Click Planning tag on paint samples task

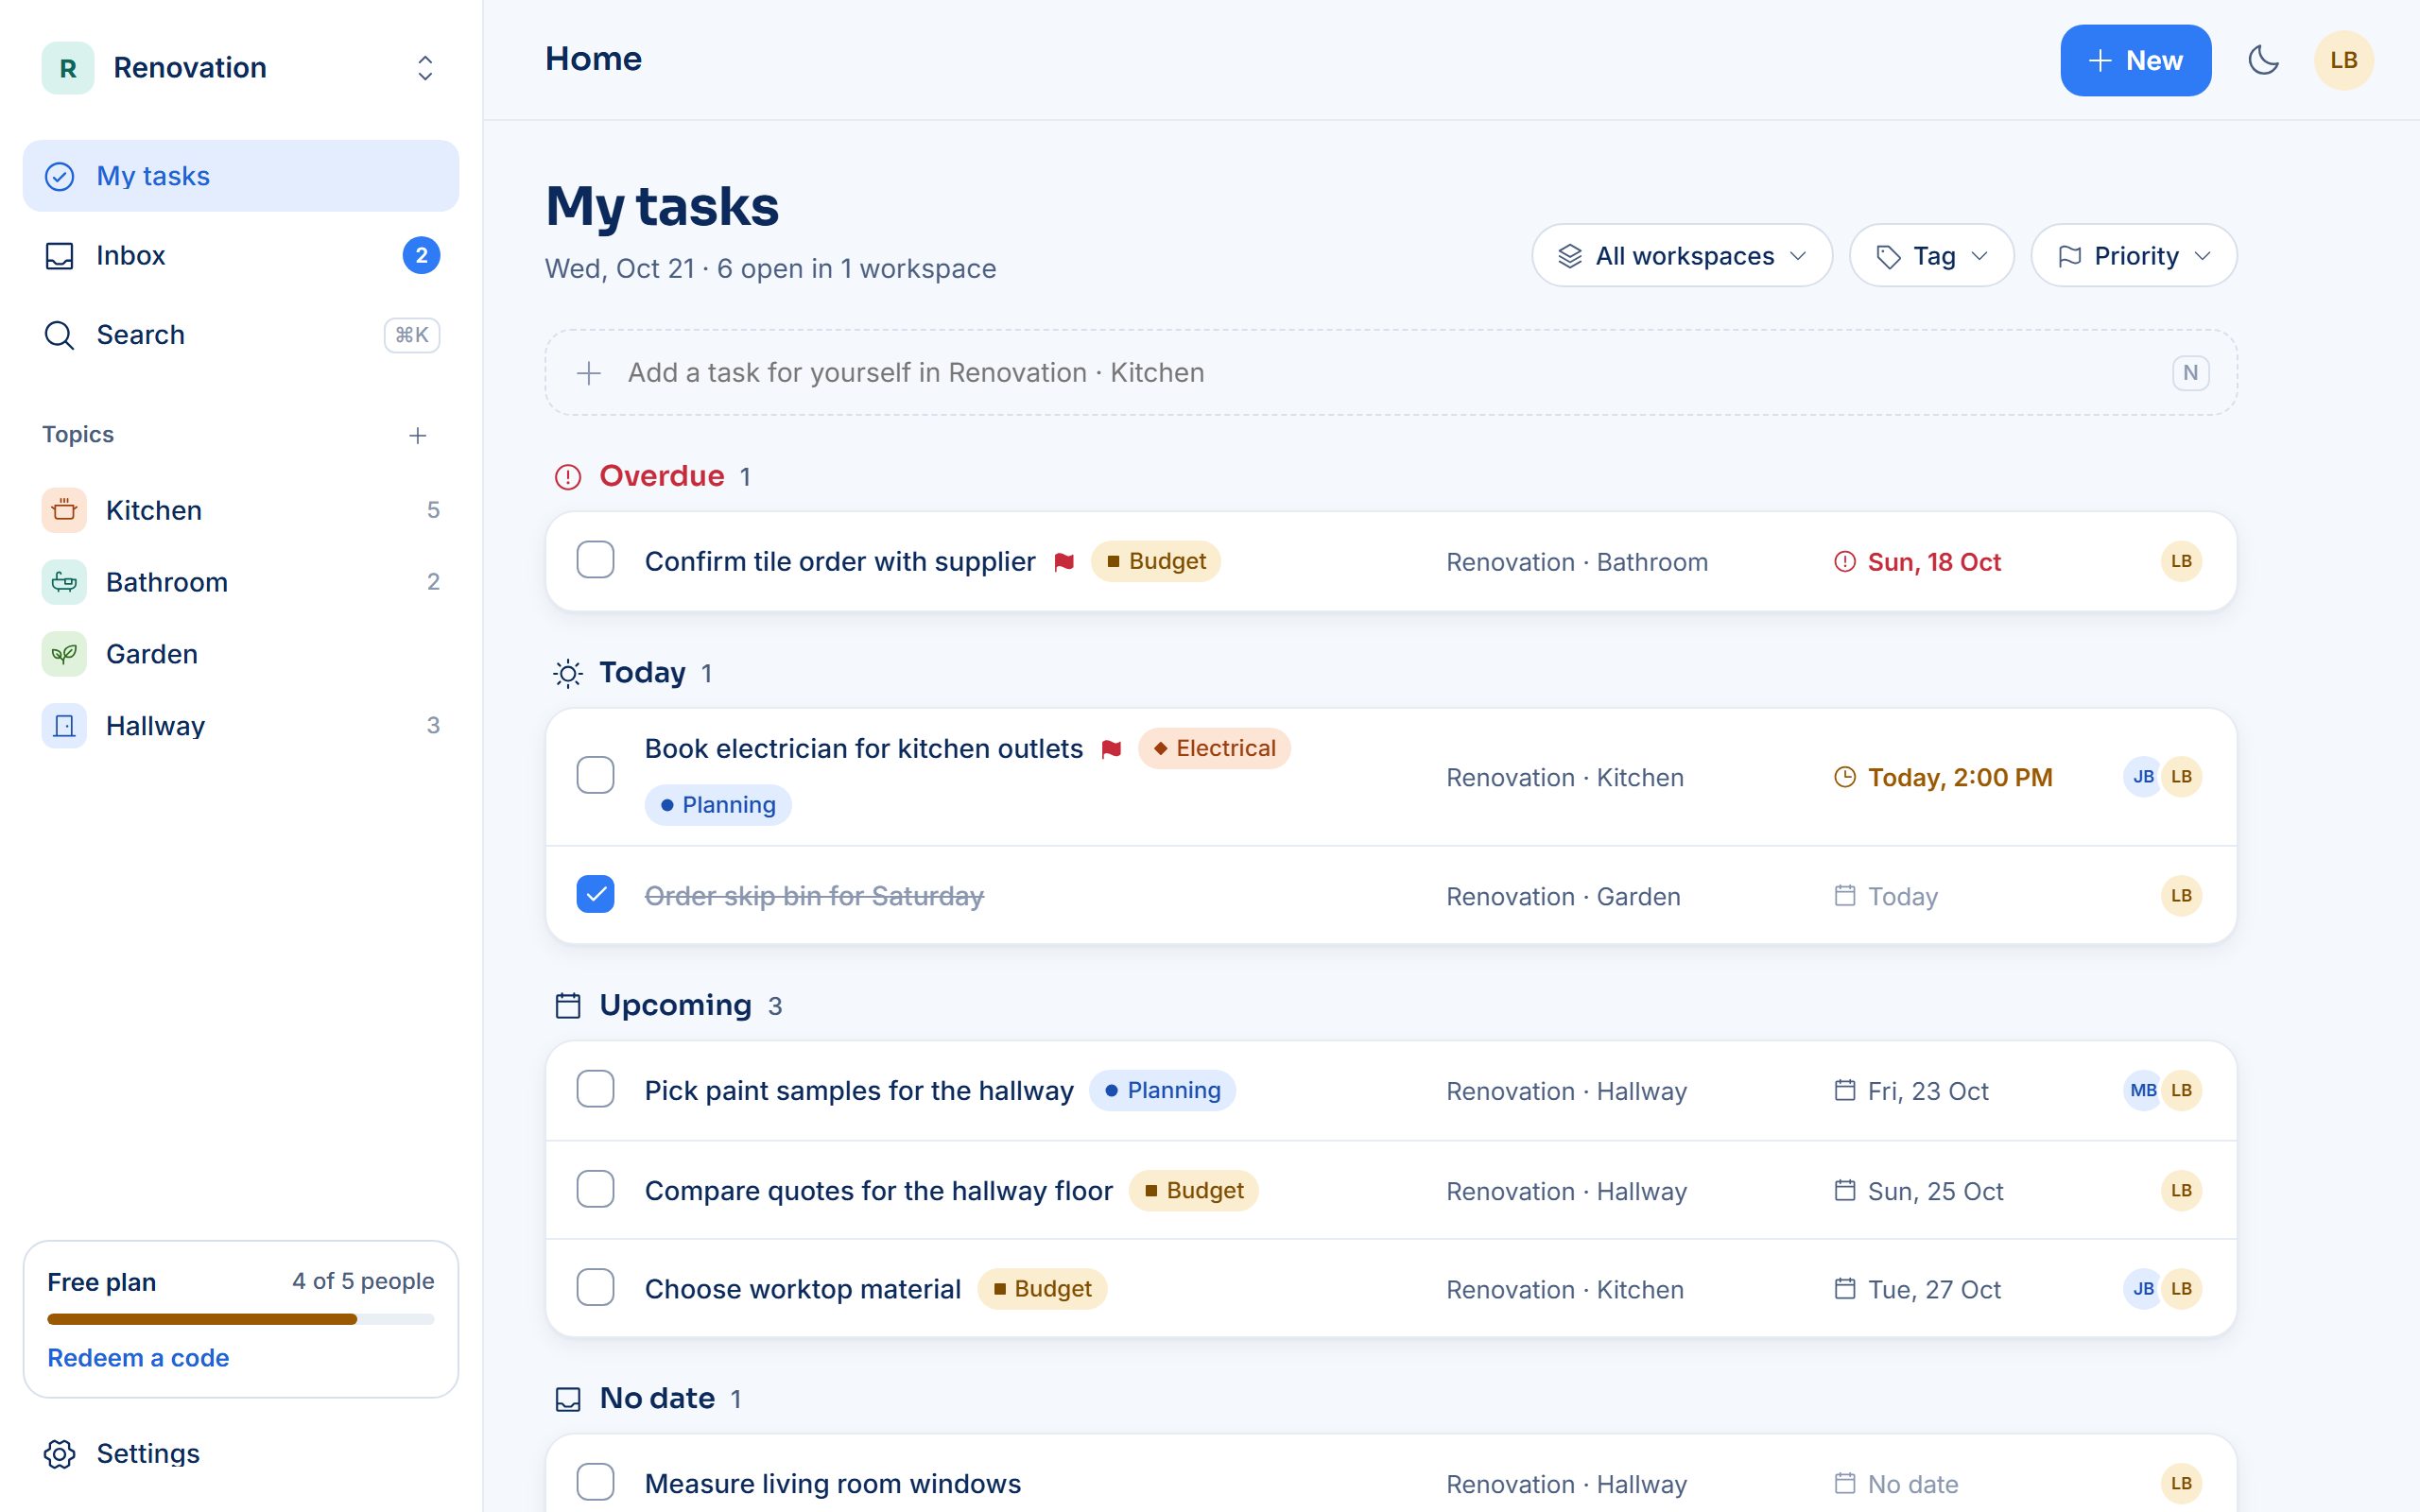1162,1090
